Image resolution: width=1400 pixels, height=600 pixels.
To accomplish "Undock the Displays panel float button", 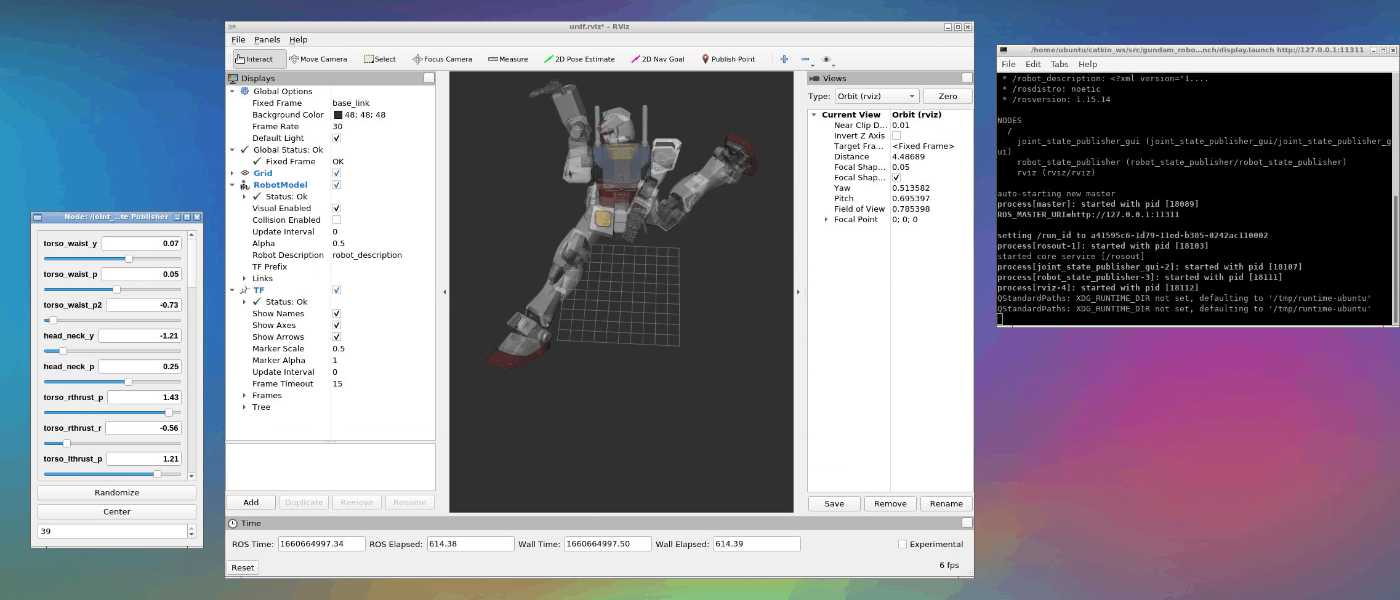I will tap(428, 78).
